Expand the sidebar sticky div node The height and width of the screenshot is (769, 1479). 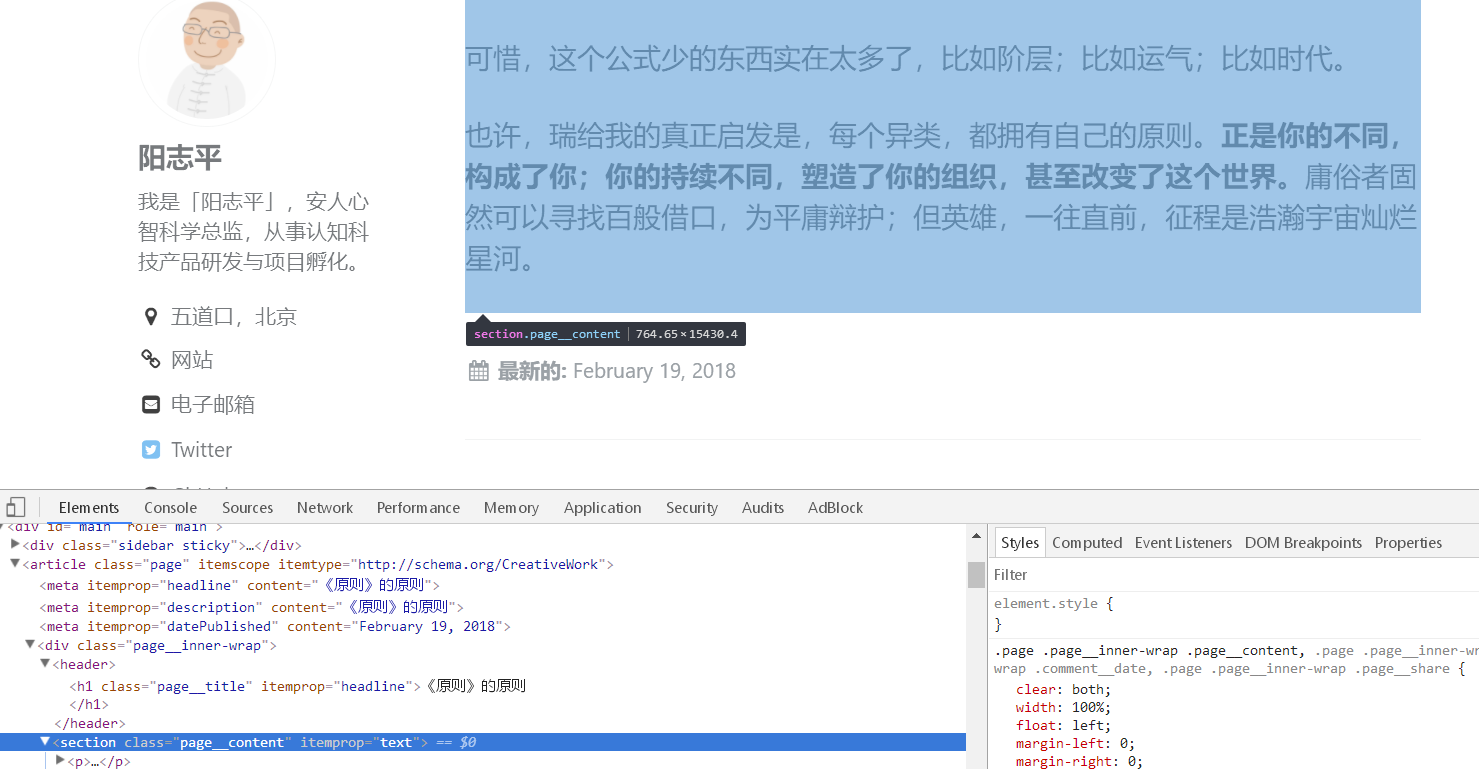click(x=15, y=544)
